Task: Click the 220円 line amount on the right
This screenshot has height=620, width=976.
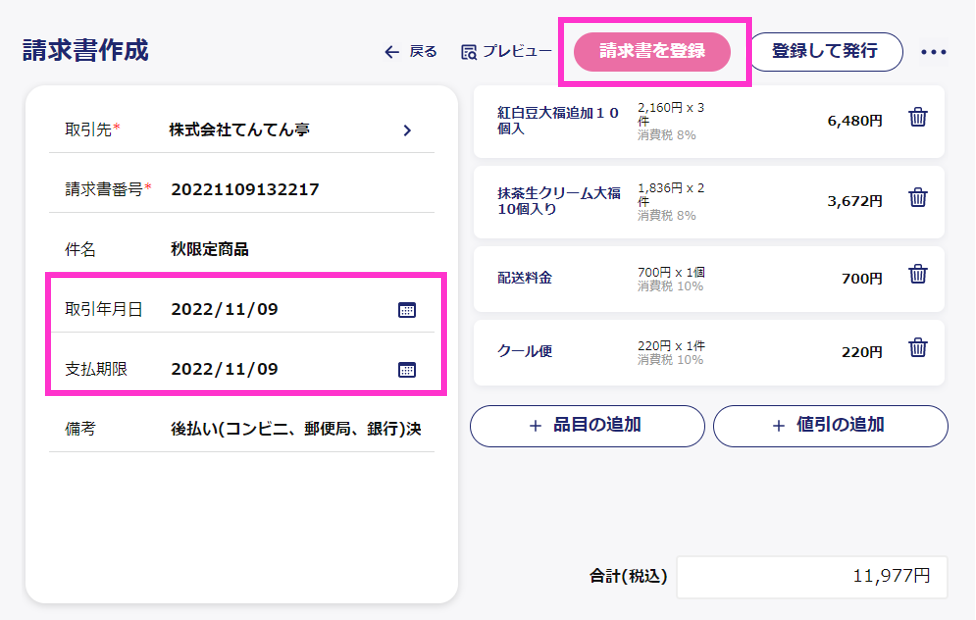Action: pyautogui.click(x=862, y=352)
